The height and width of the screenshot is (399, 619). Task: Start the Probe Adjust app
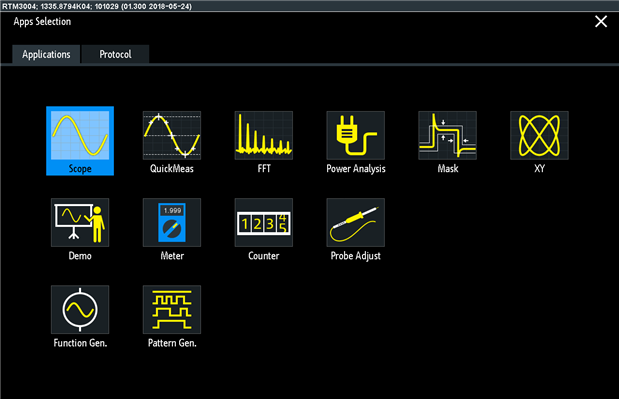[356, 229]
